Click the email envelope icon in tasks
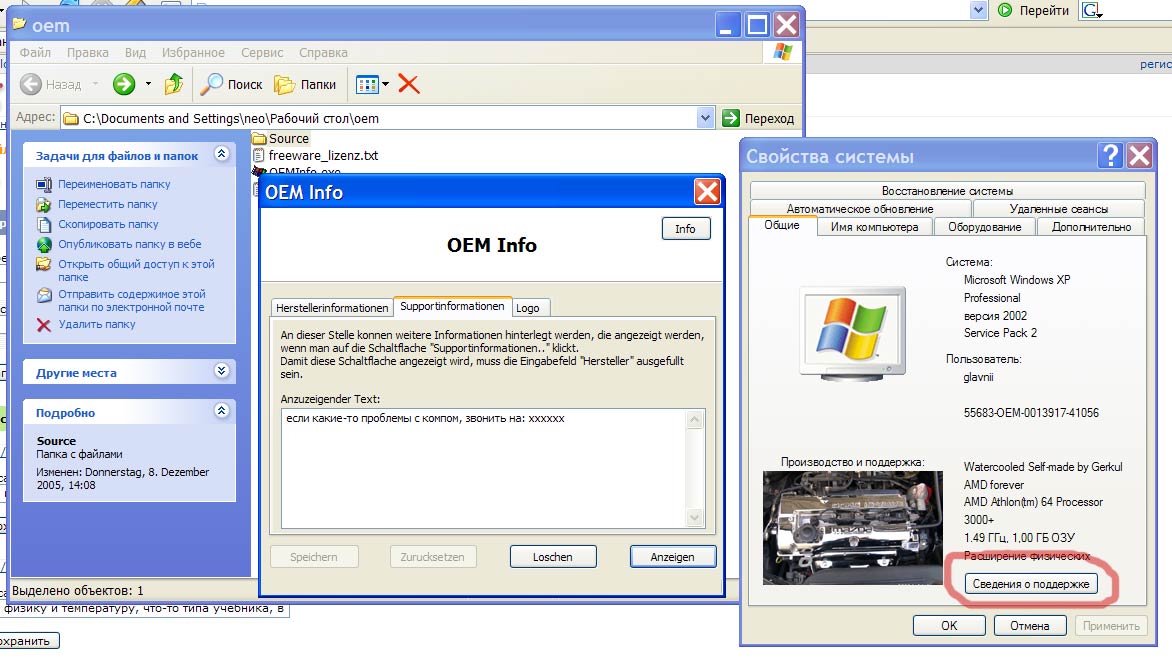The image size is (1172, 663). [44, 295]
